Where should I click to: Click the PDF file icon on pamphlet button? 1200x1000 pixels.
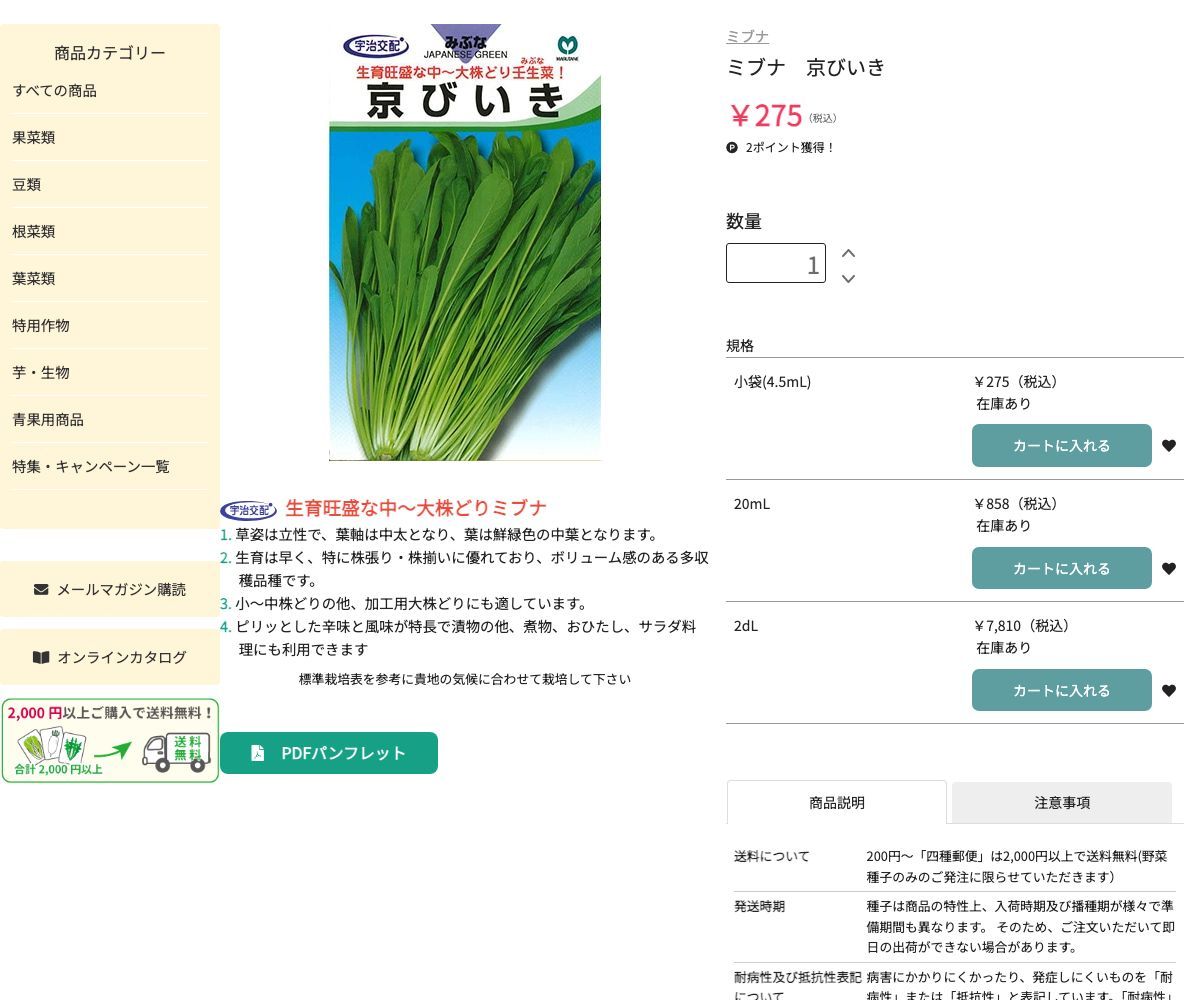(257, 753)
